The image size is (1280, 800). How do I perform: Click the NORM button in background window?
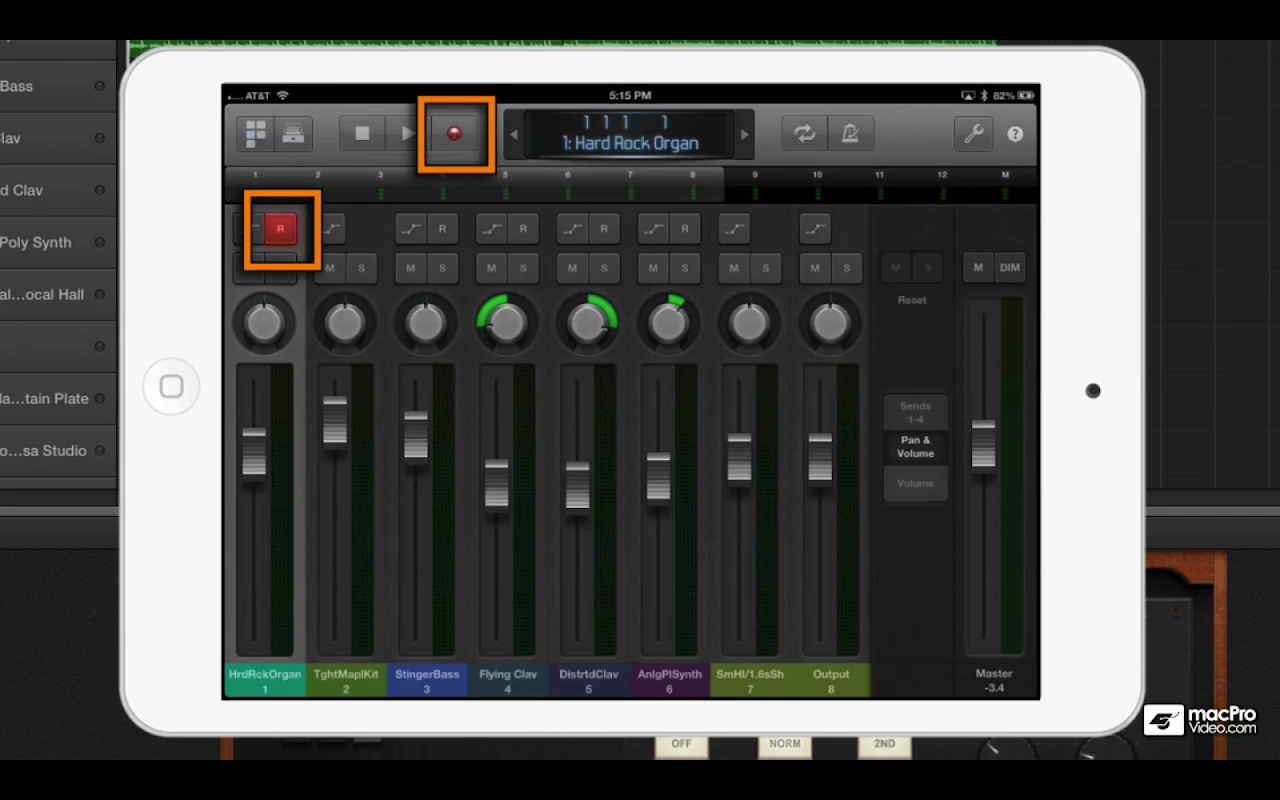click(785, 745)
